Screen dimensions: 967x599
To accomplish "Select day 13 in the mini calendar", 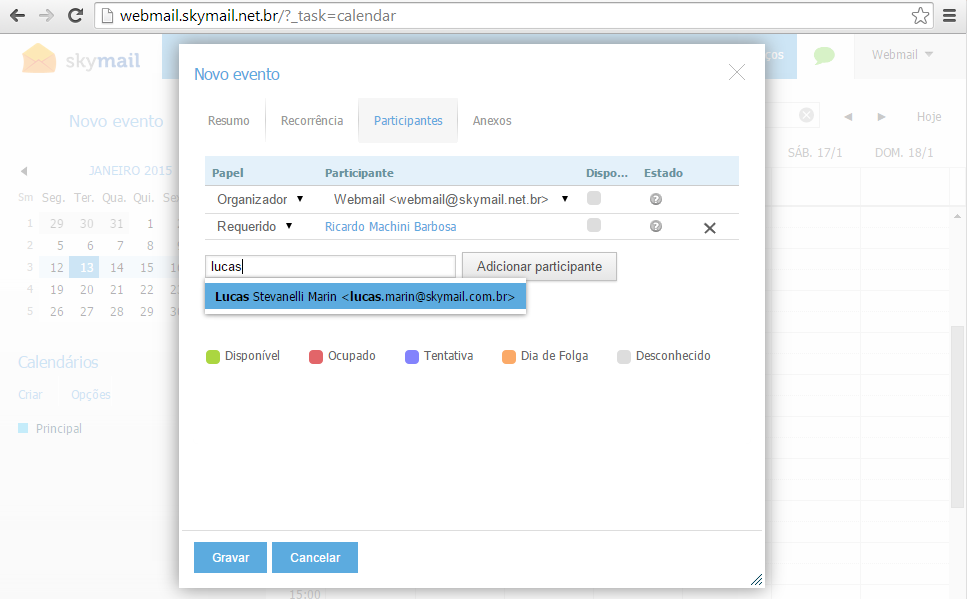I will pyautogui.click(x=86, y=268).
